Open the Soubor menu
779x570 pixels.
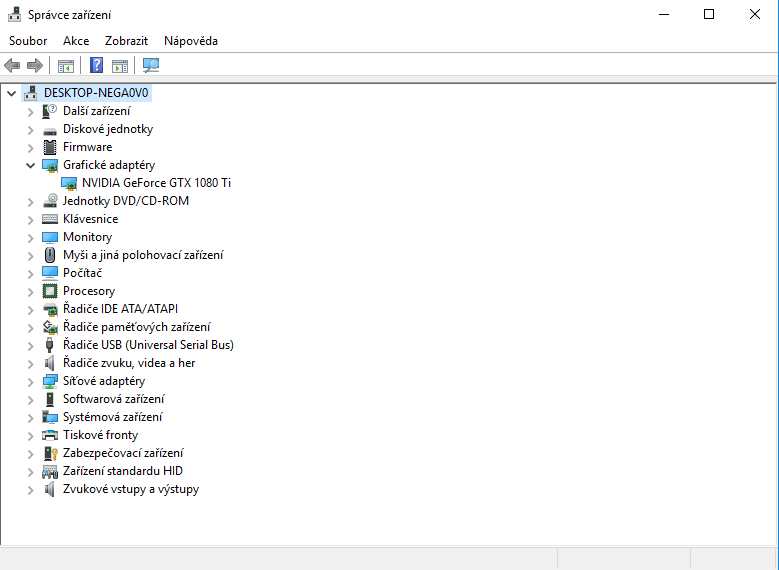point(28,41)
